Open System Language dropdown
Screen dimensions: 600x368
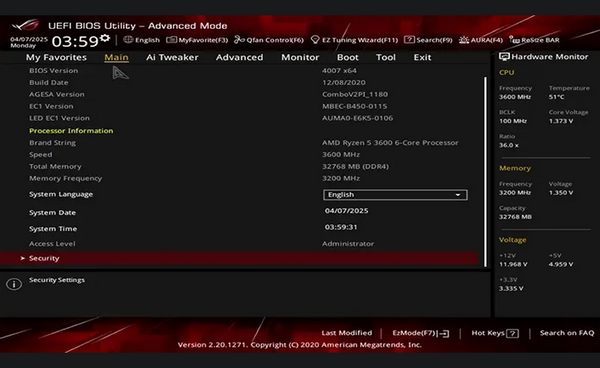point(395,195)
